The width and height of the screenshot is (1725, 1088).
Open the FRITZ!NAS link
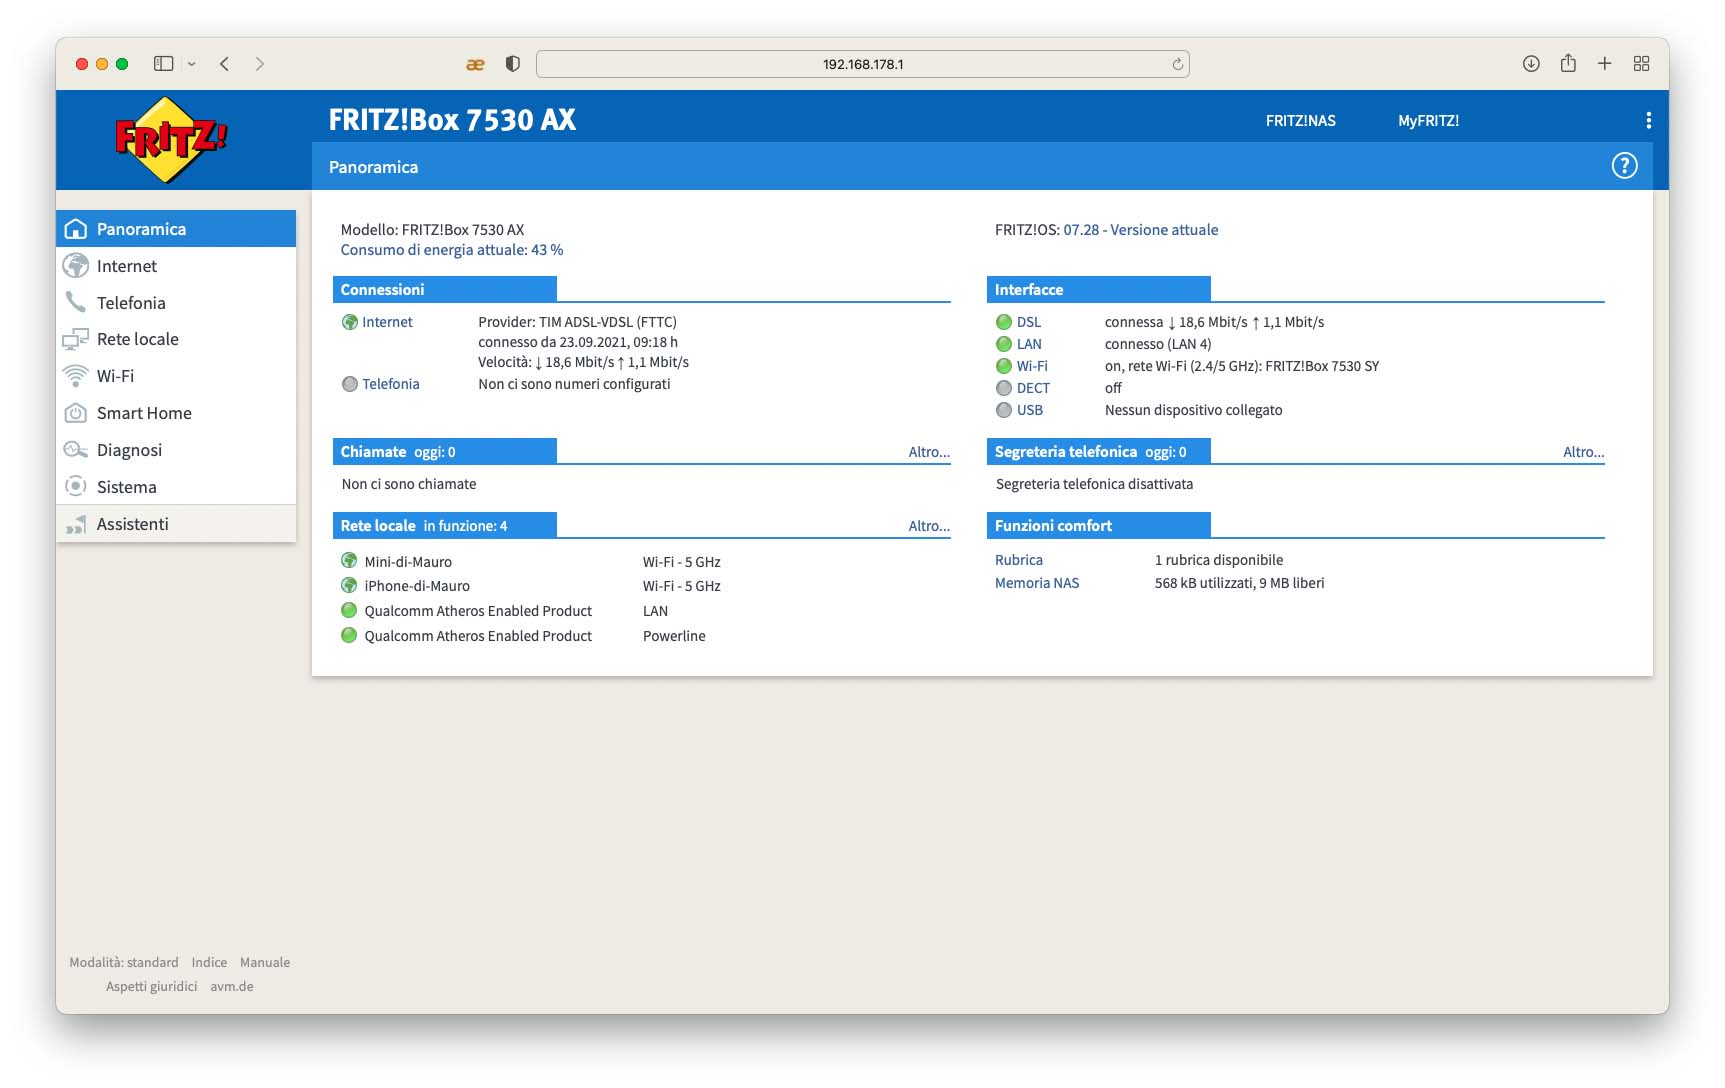(1300, 121)
